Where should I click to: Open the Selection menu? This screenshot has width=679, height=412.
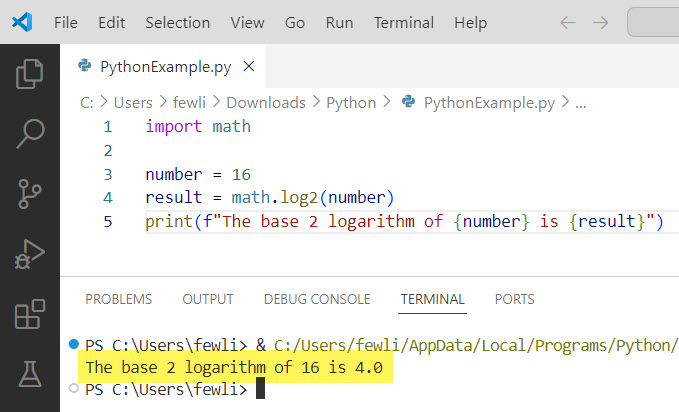[x=178, y=23]
